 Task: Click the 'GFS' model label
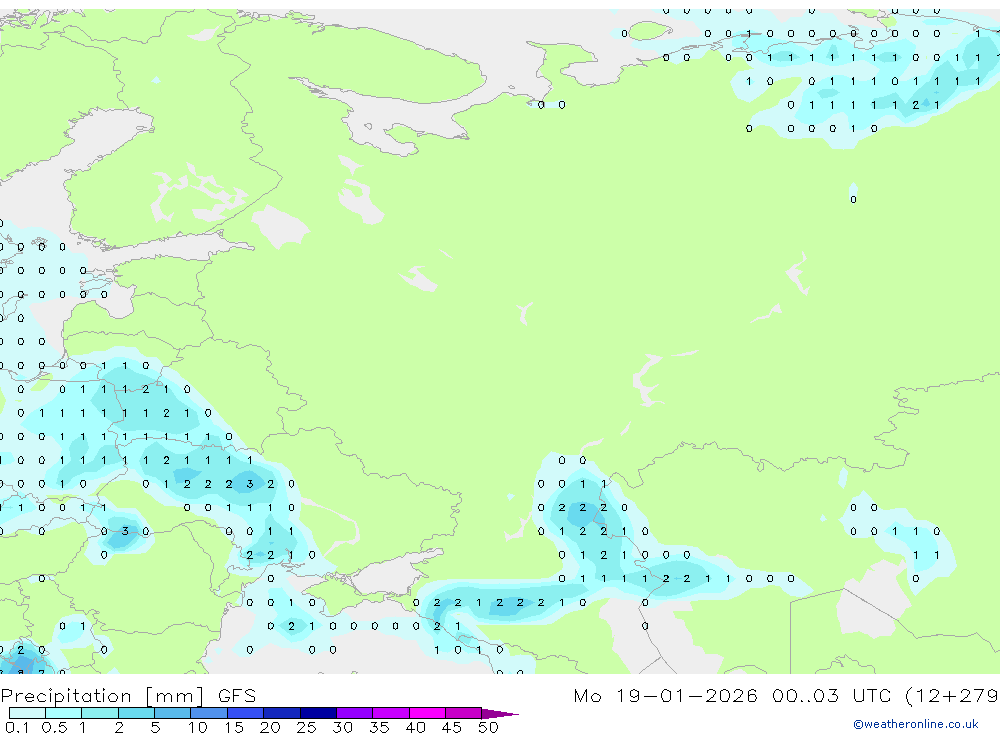(237, 696)
